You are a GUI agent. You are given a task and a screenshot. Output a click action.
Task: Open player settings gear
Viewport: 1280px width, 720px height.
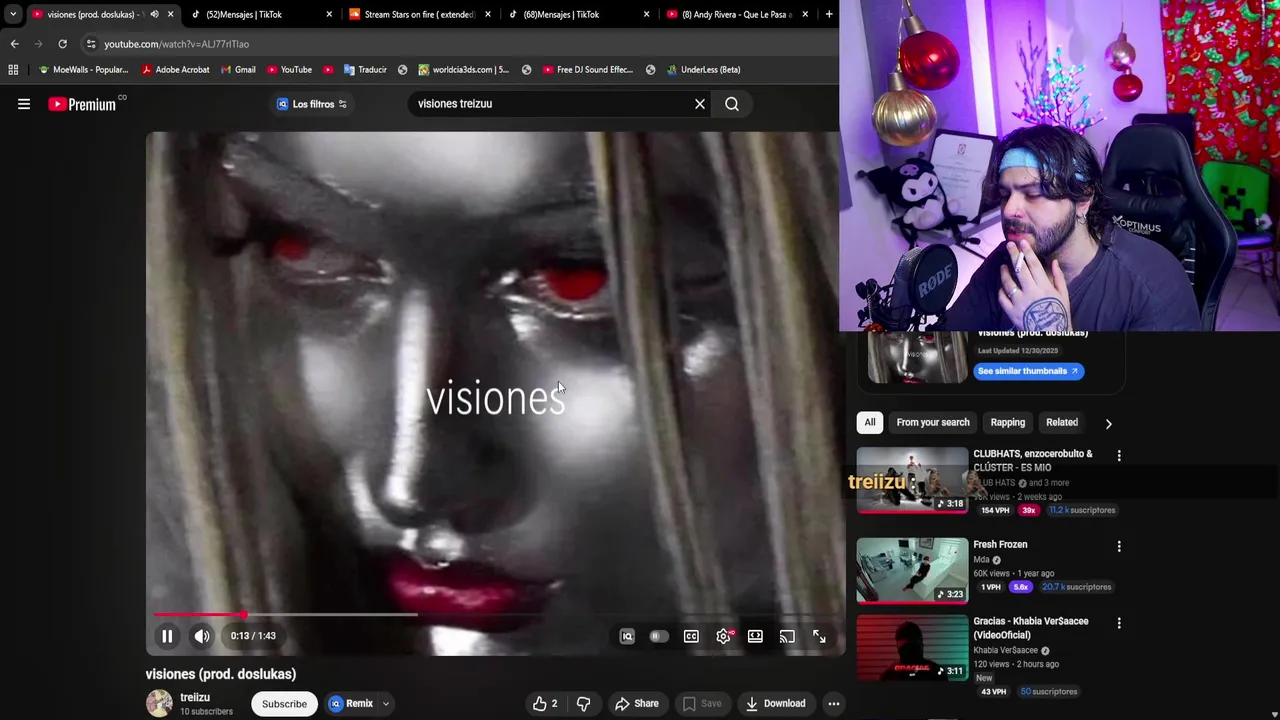coord(723,636)
